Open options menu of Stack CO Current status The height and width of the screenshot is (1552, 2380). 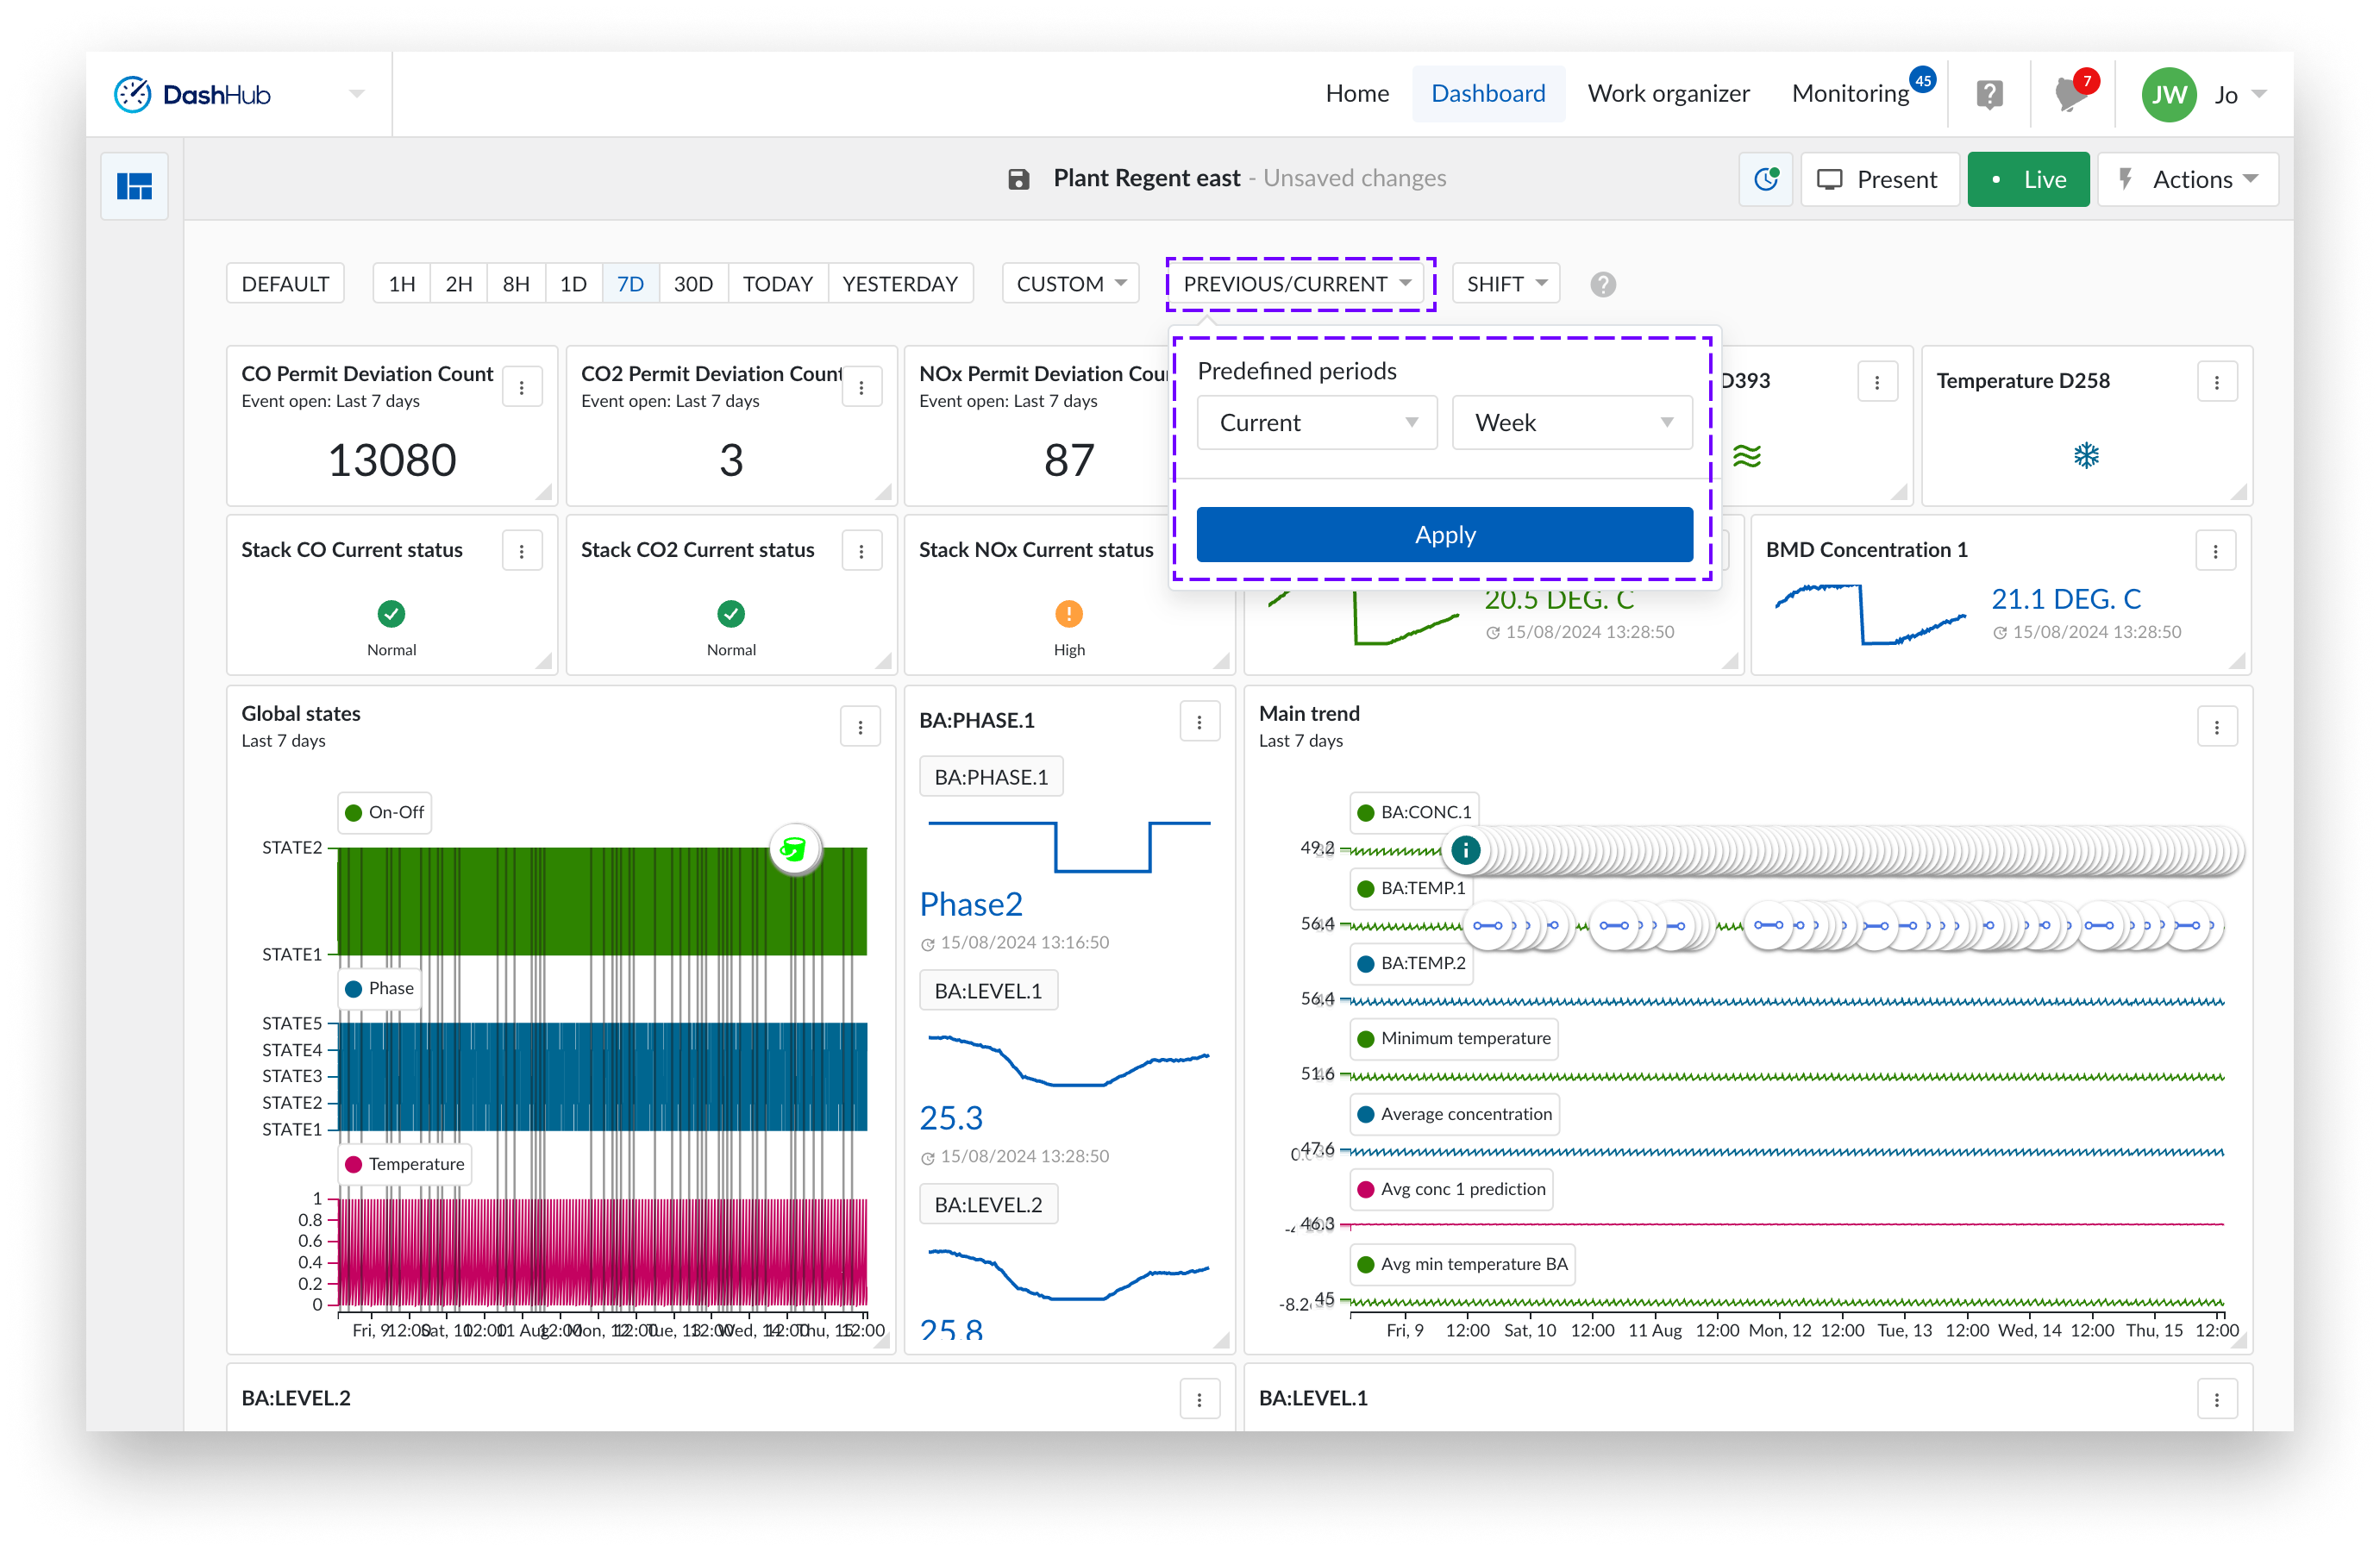[x=522, y=552]
